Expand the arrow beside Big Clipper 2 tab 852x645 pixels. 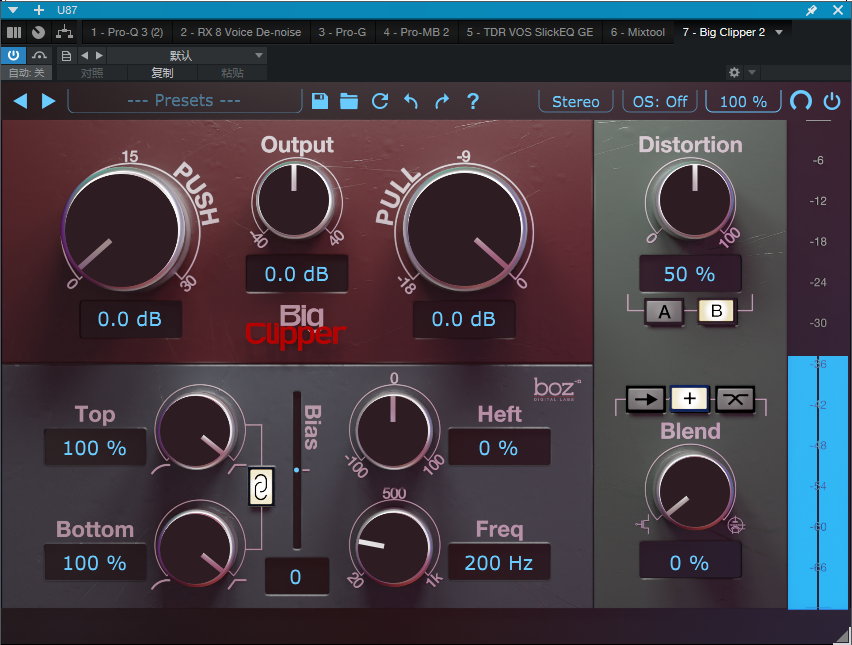[779, 32]
